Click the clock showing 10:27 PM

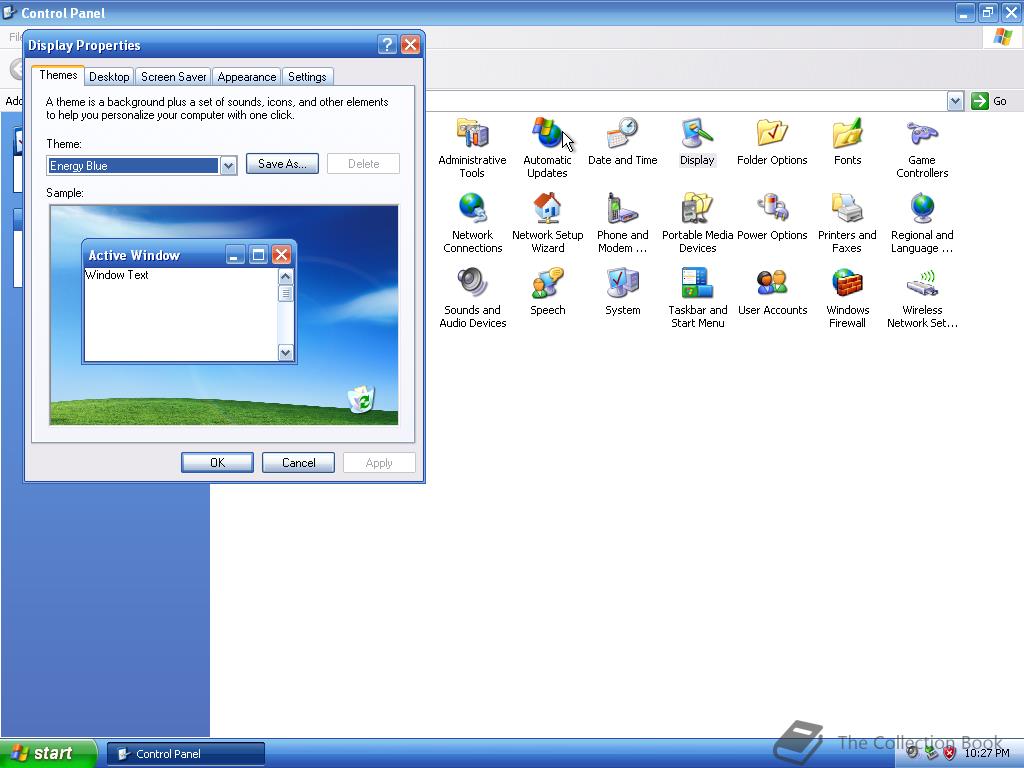click(987, 753)
